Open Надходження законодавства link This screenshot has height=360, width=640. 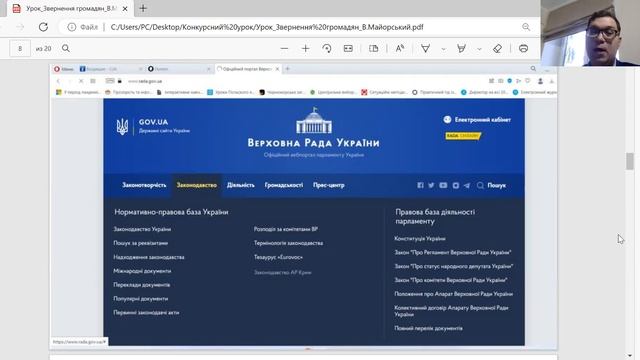149,257
